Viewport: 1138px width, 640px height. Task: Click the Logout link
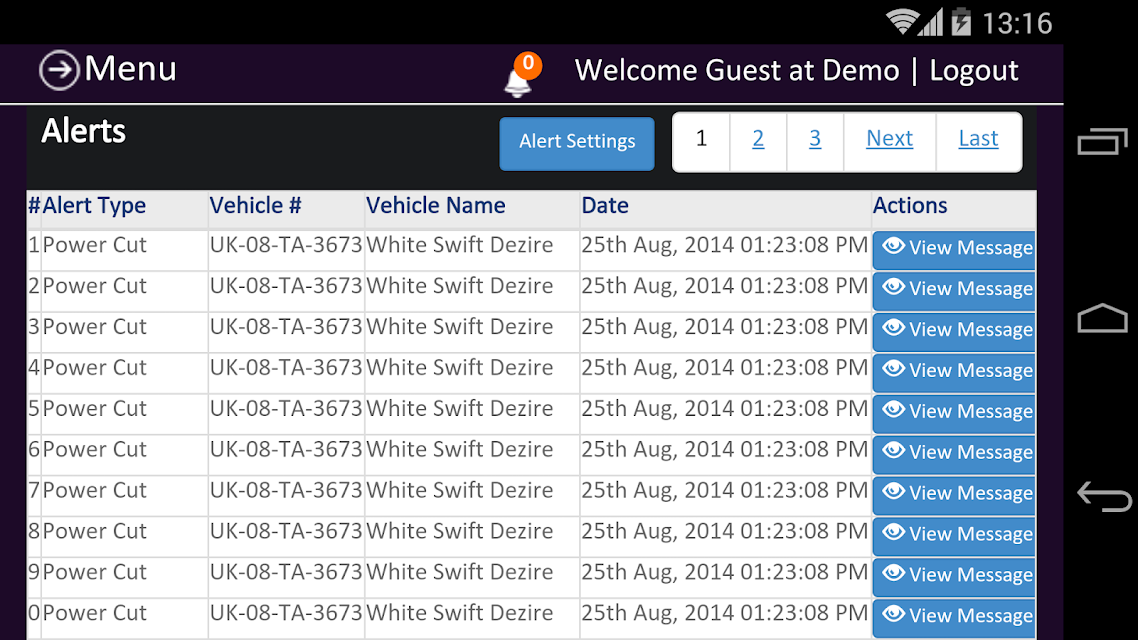973,70
